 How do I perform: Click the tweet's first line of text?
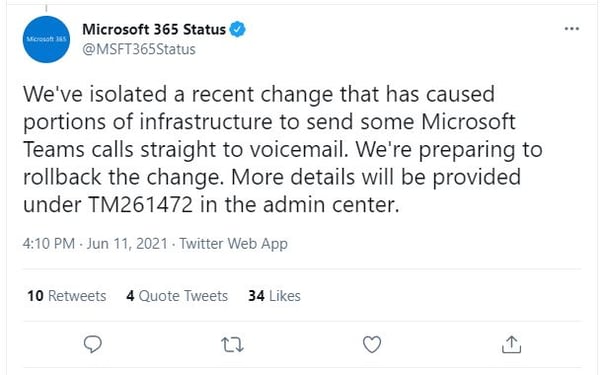coord(259,95)
